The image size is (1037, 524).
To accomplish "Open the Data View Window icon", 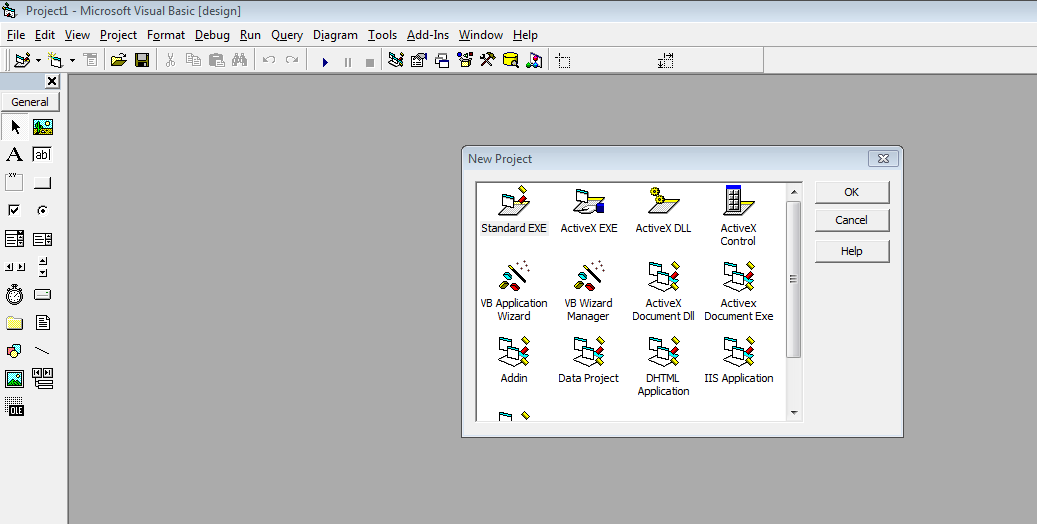I will (511, 61).
